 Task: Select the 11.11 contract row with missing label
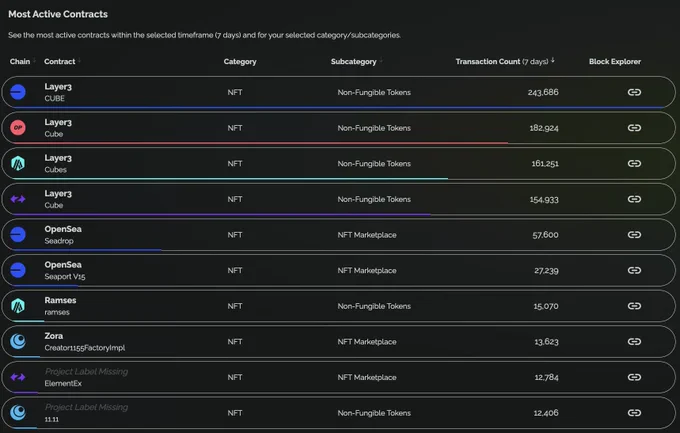coord(338,413)
